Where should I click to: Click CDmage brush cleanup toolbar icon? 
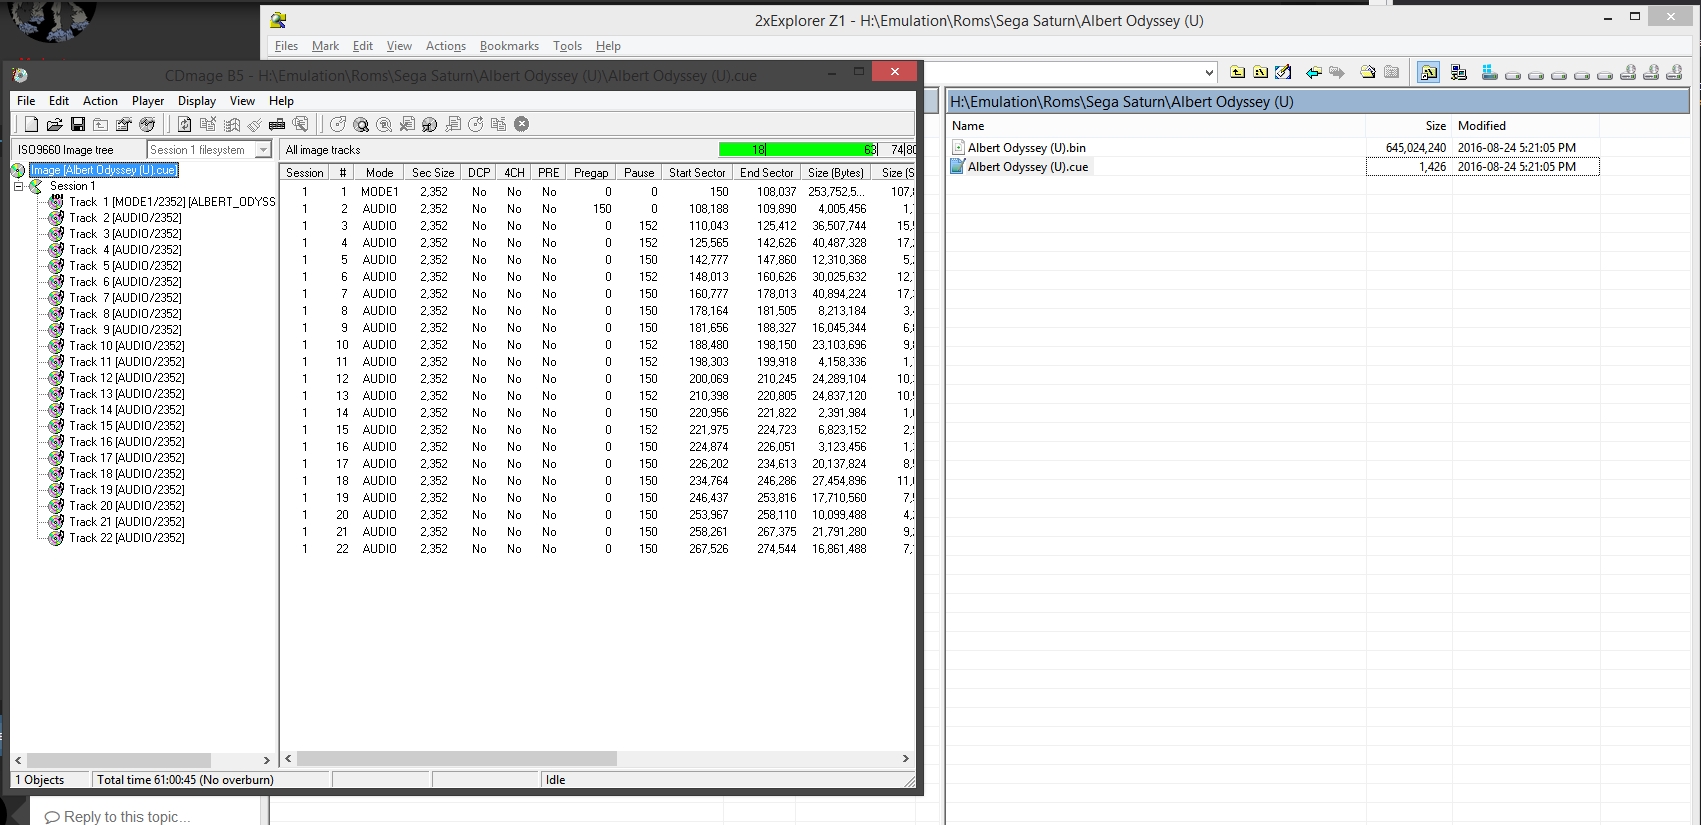tap(254, 124)
